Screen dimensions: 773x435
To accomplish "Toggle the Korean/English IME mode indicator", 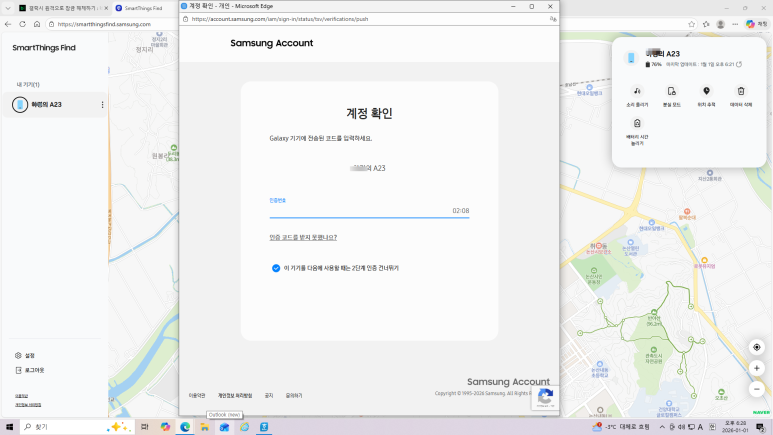I will [x=700, y=427].
